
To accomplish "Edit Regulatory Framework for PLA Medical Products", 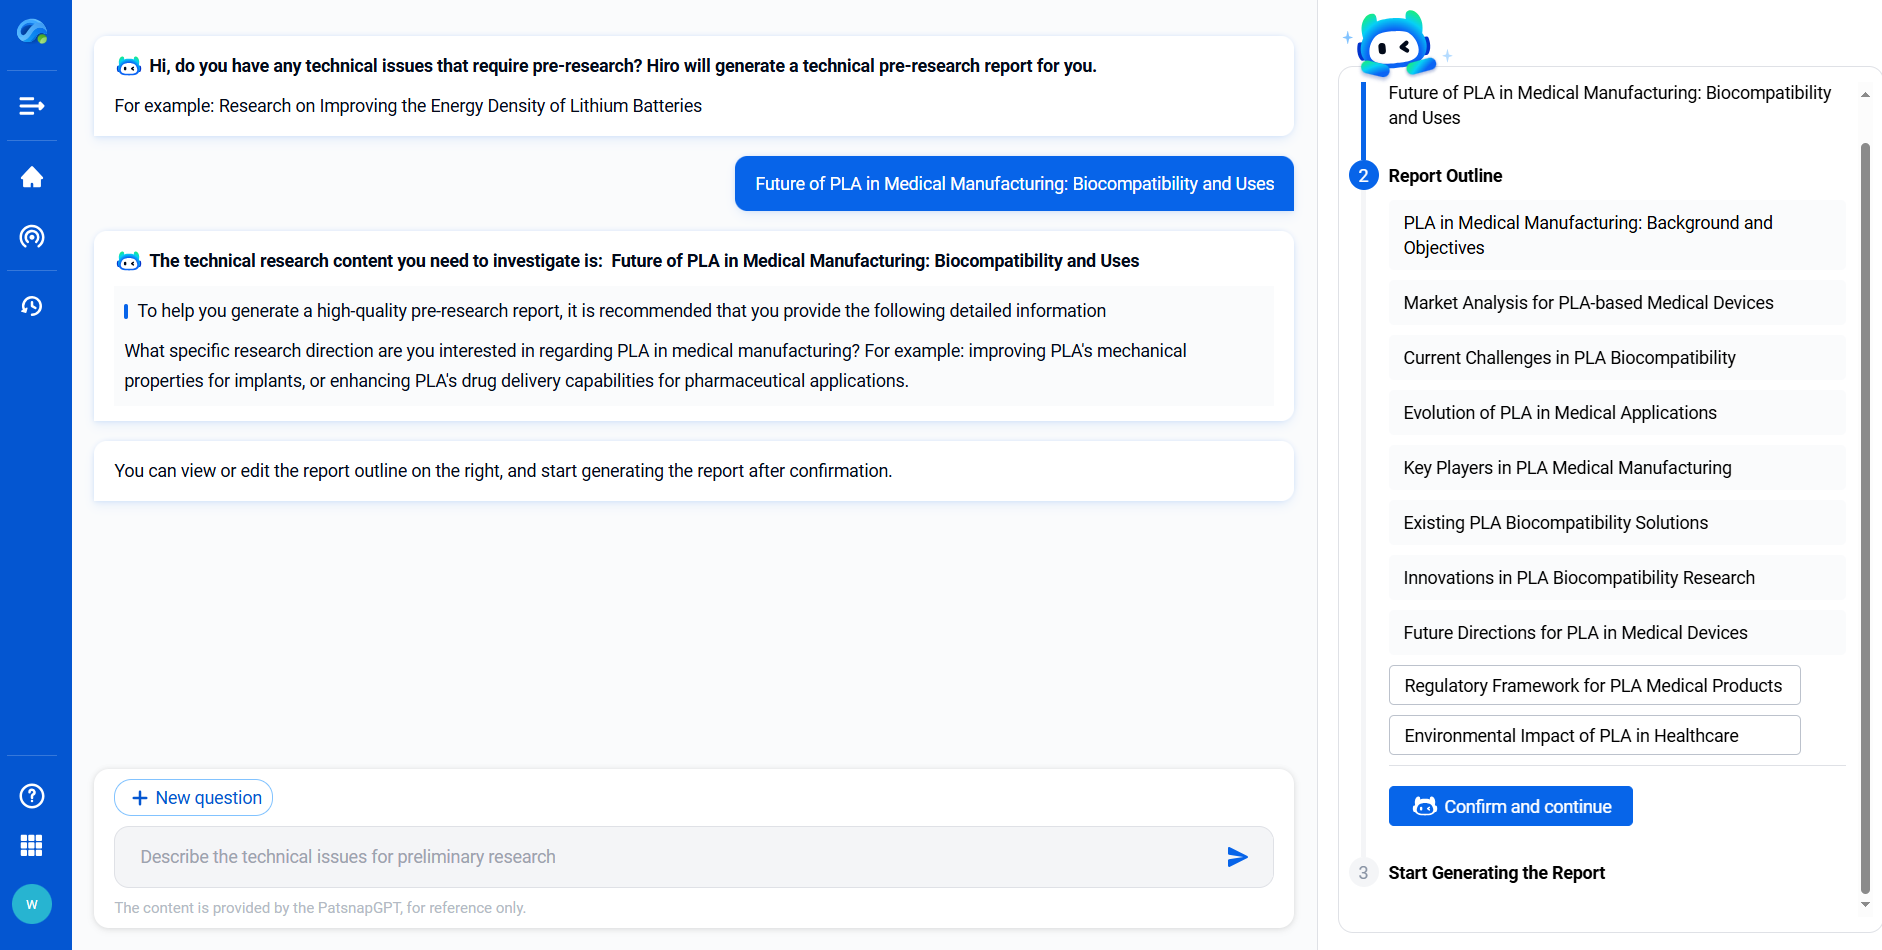I will [1593, 686].
